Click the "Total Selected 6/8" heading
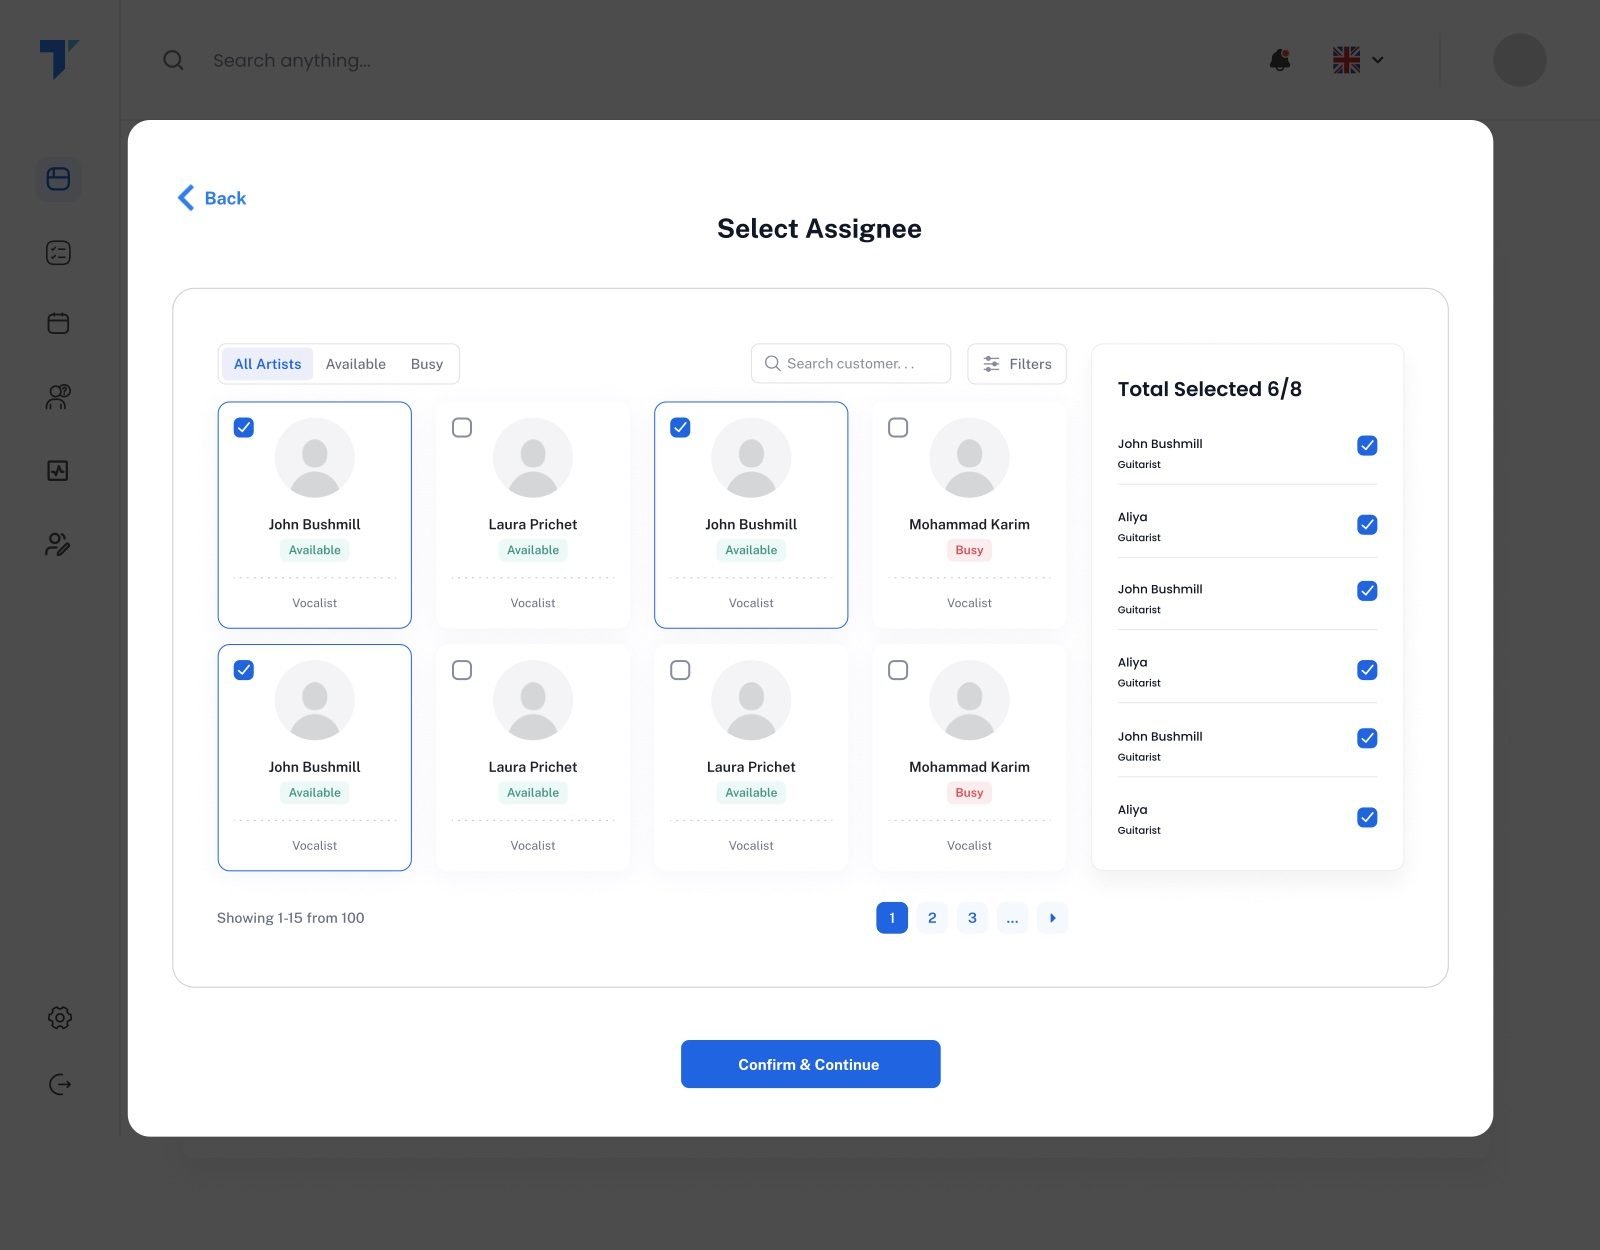Image resolution: width=1600 pixels, height=1250 pixels. [x=1210, y=389]
